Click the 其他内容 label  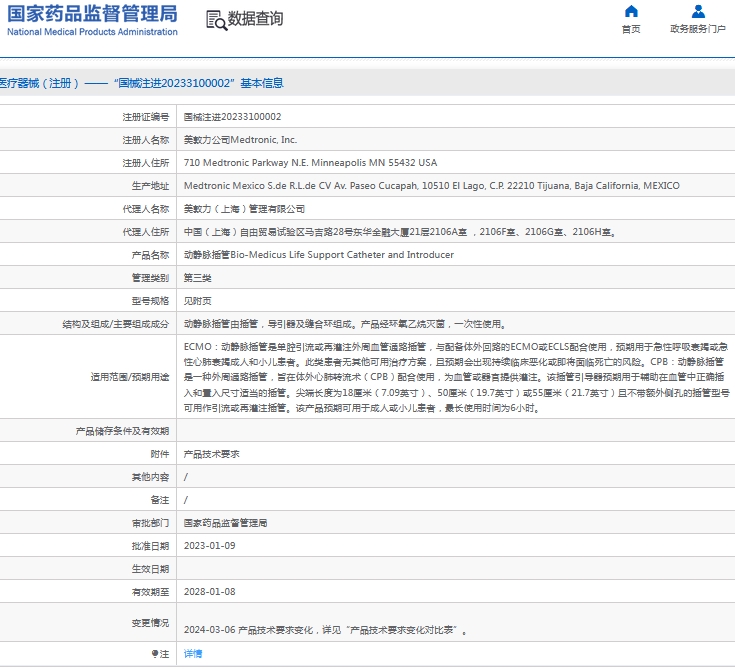[150, 477]
